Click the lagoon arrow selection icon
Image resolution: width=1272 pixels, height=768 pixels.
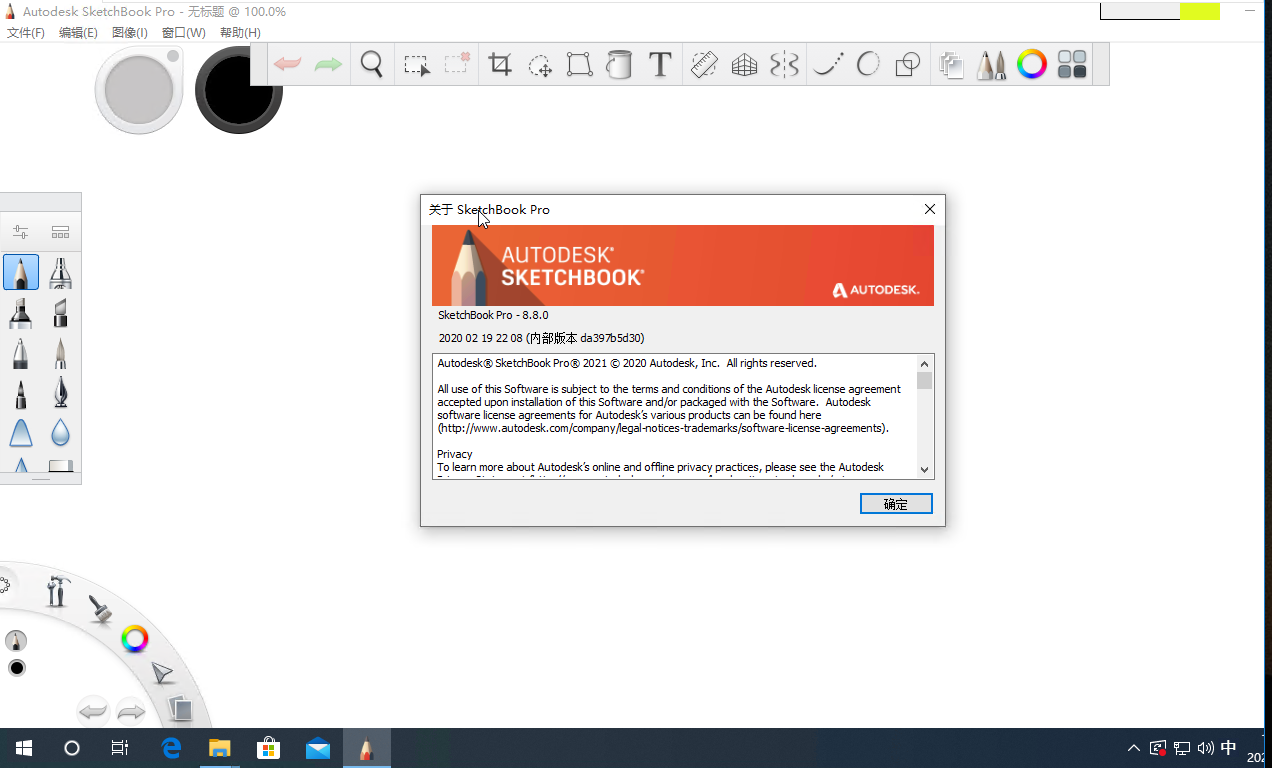pos(162,673)
